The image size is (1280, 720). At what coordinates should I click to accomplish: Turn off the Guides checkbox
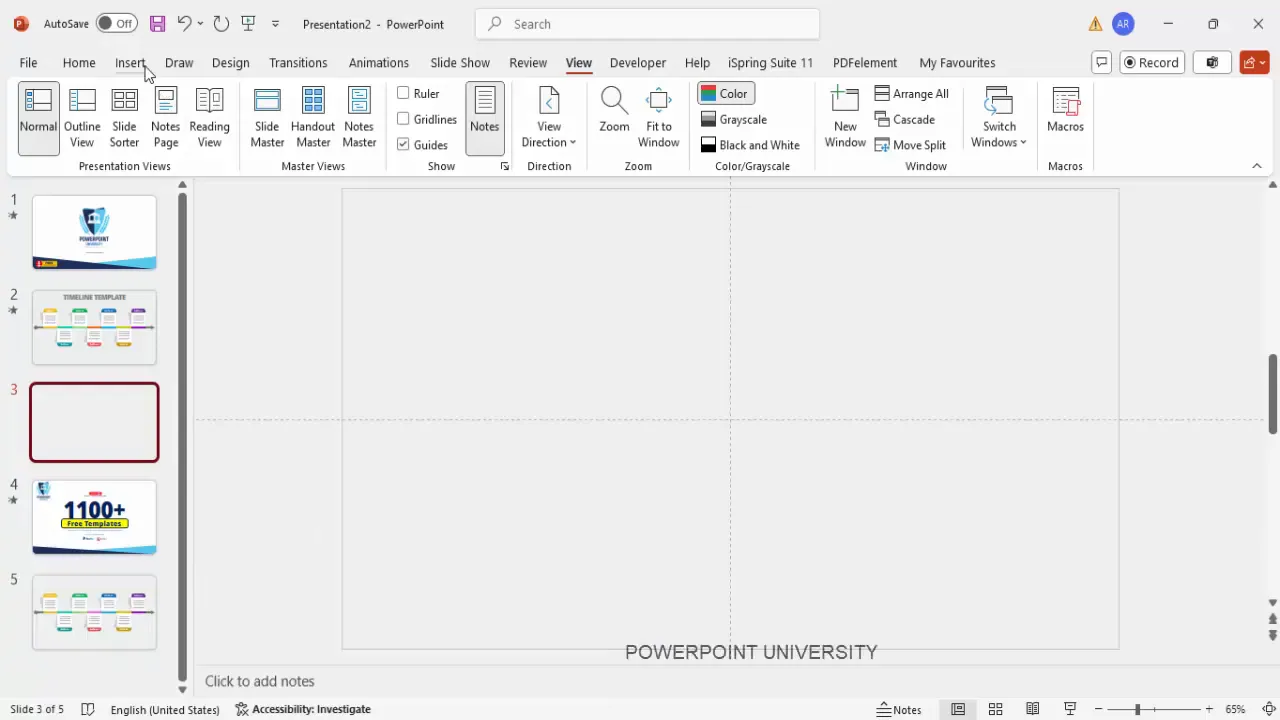click(404, 144)
